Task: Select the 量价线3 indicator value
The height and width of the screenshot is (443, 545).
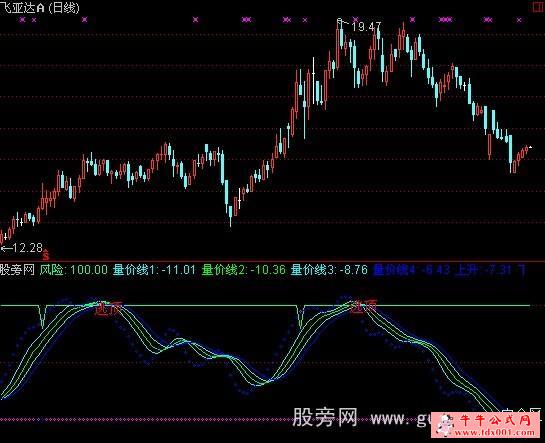Action: pos(329,270)
